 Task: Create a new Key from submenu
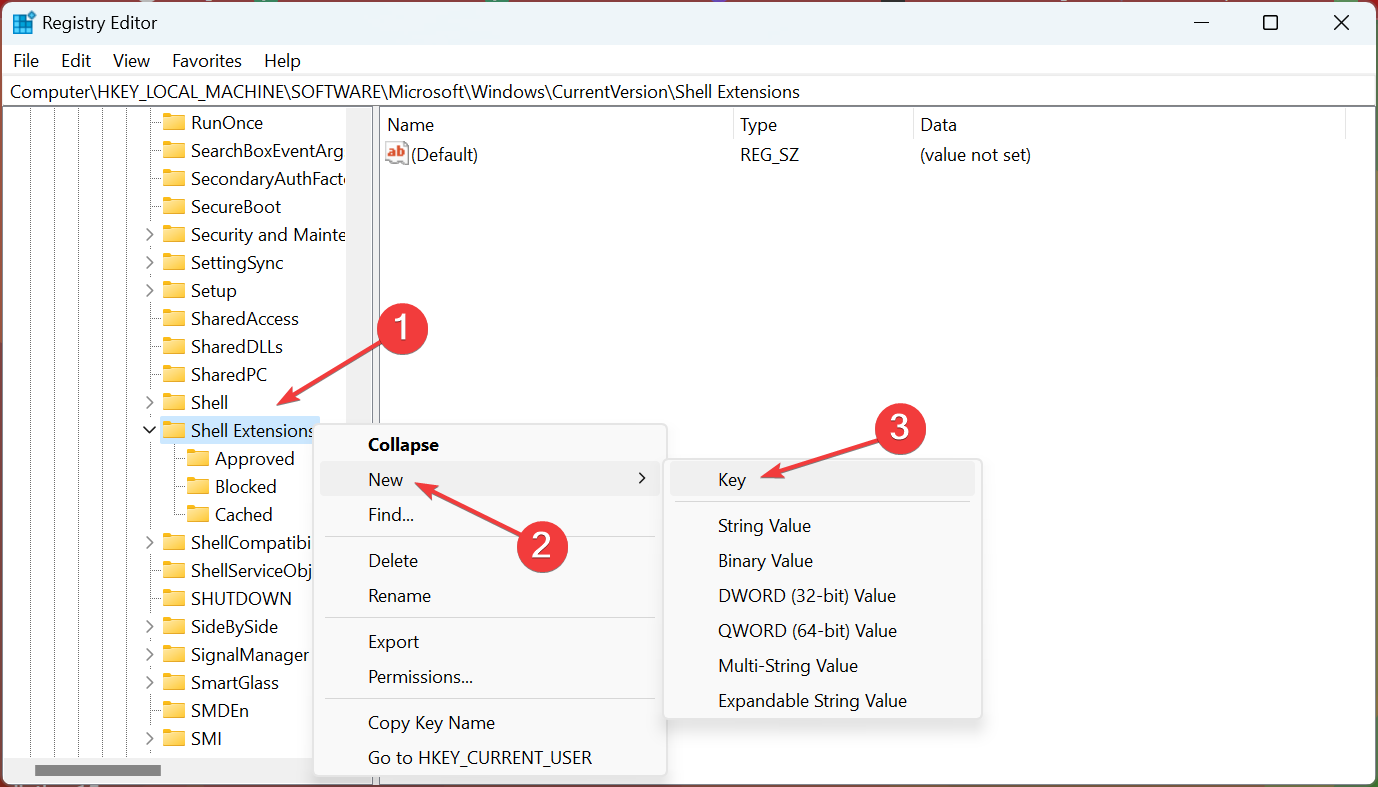pos(822,480)
